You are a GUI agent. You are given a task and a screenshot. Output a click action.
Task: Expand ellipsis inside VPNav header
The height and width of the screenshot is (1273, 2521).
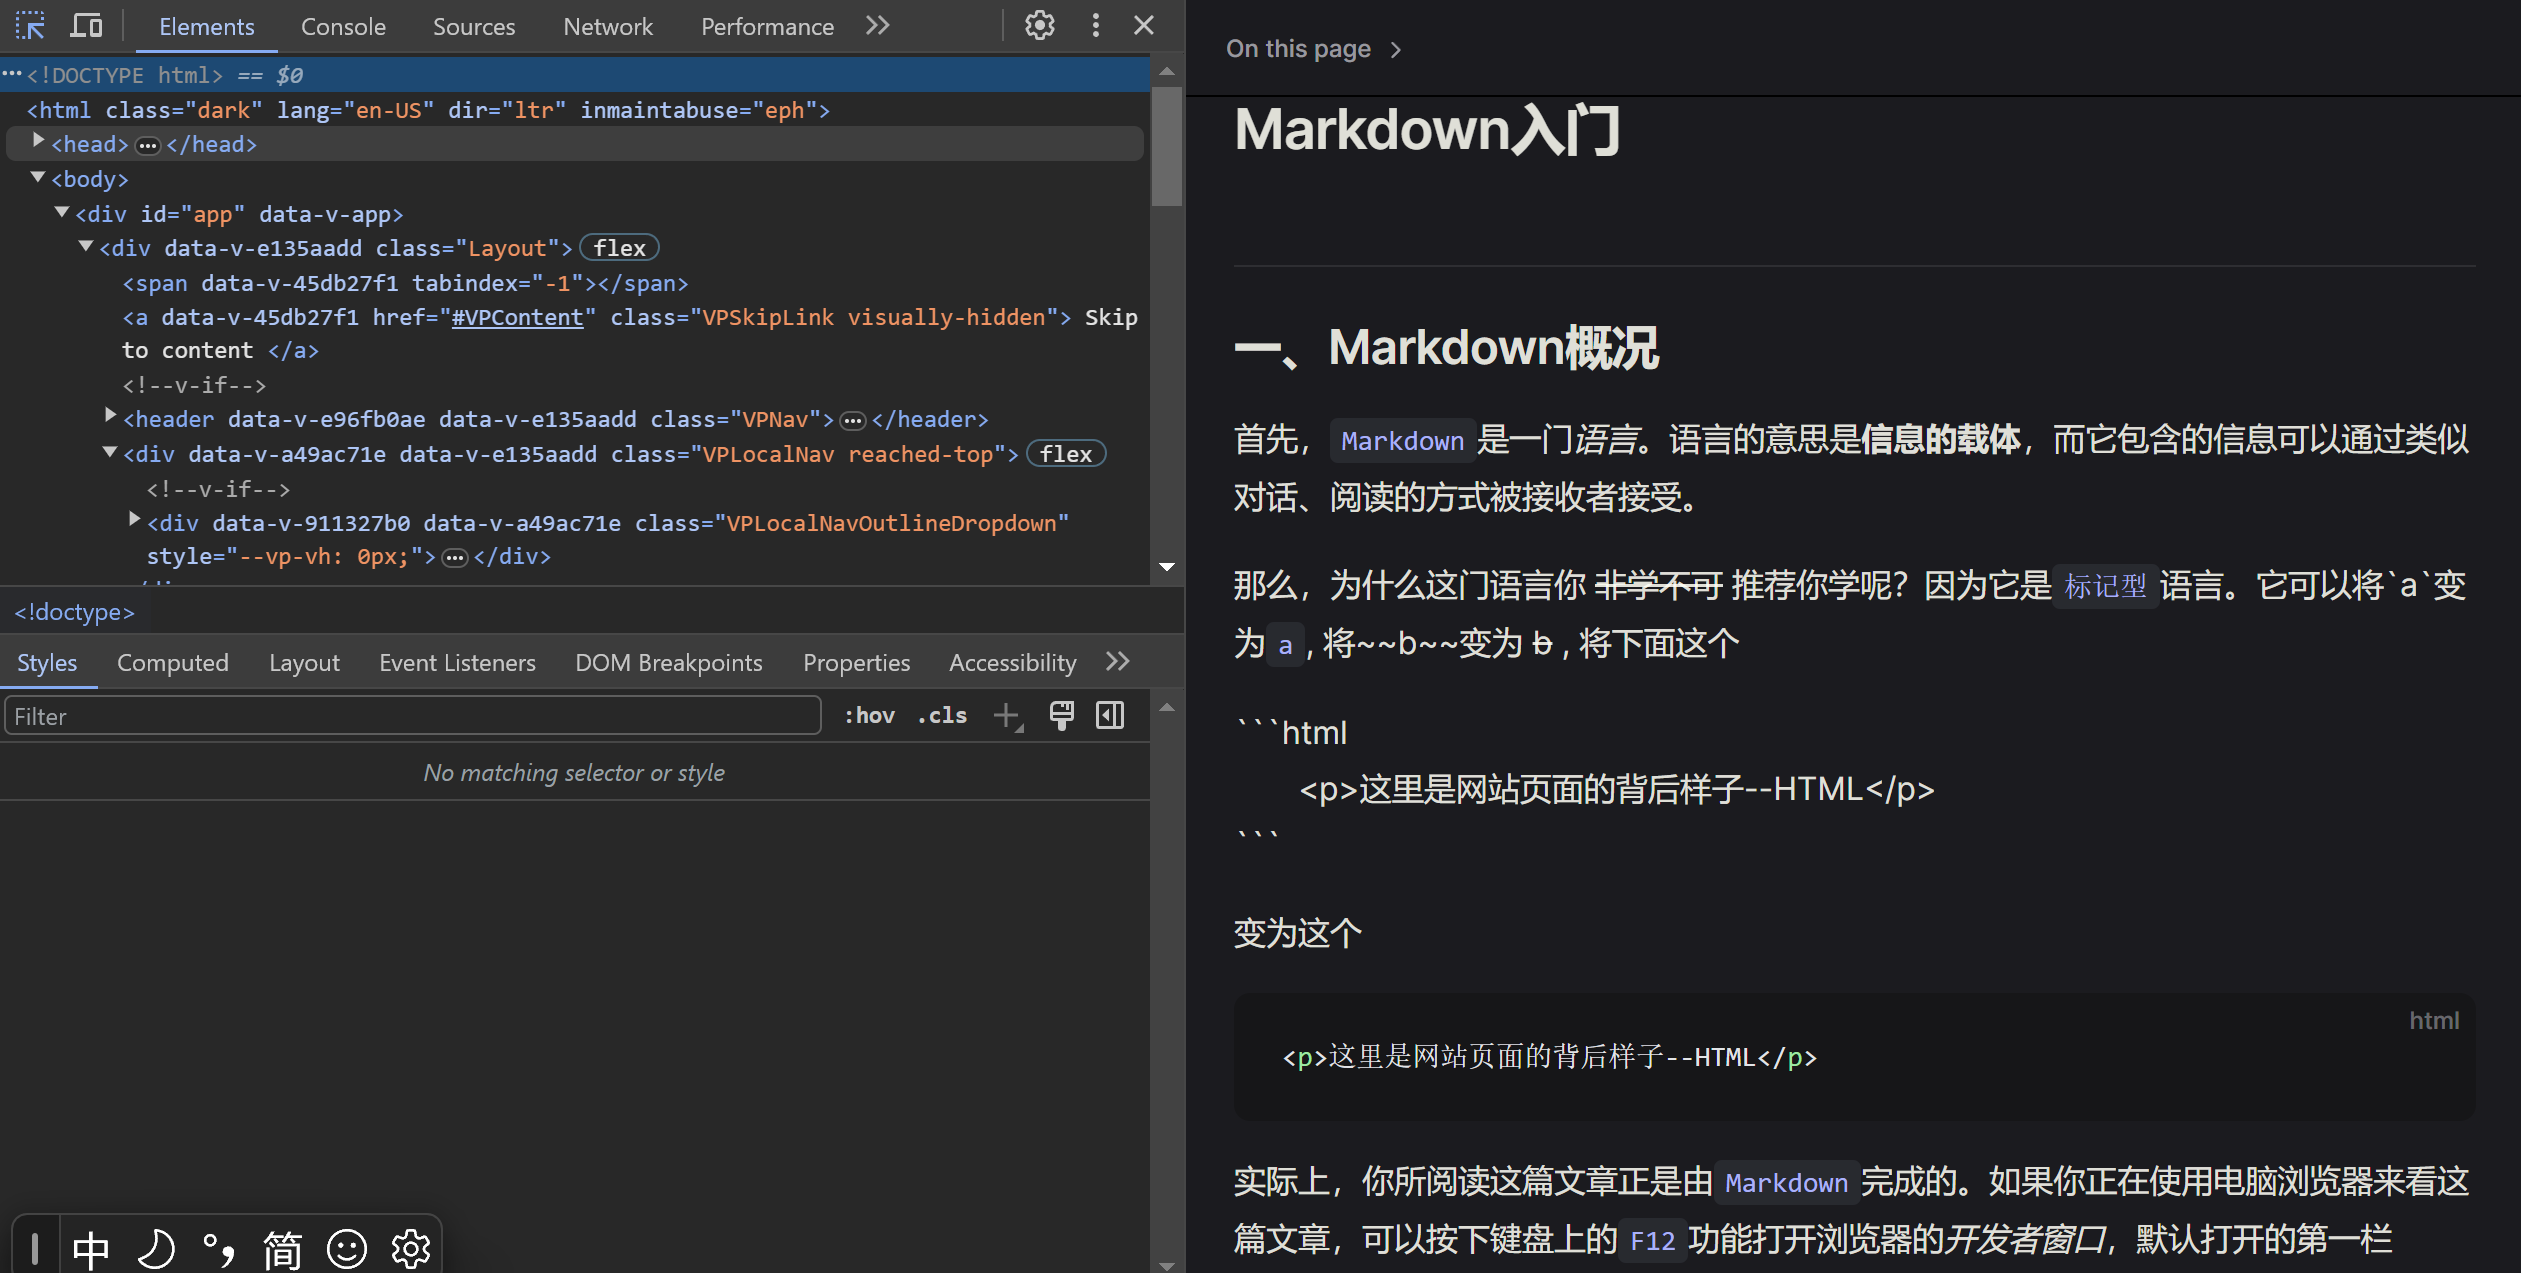(852, 421)
